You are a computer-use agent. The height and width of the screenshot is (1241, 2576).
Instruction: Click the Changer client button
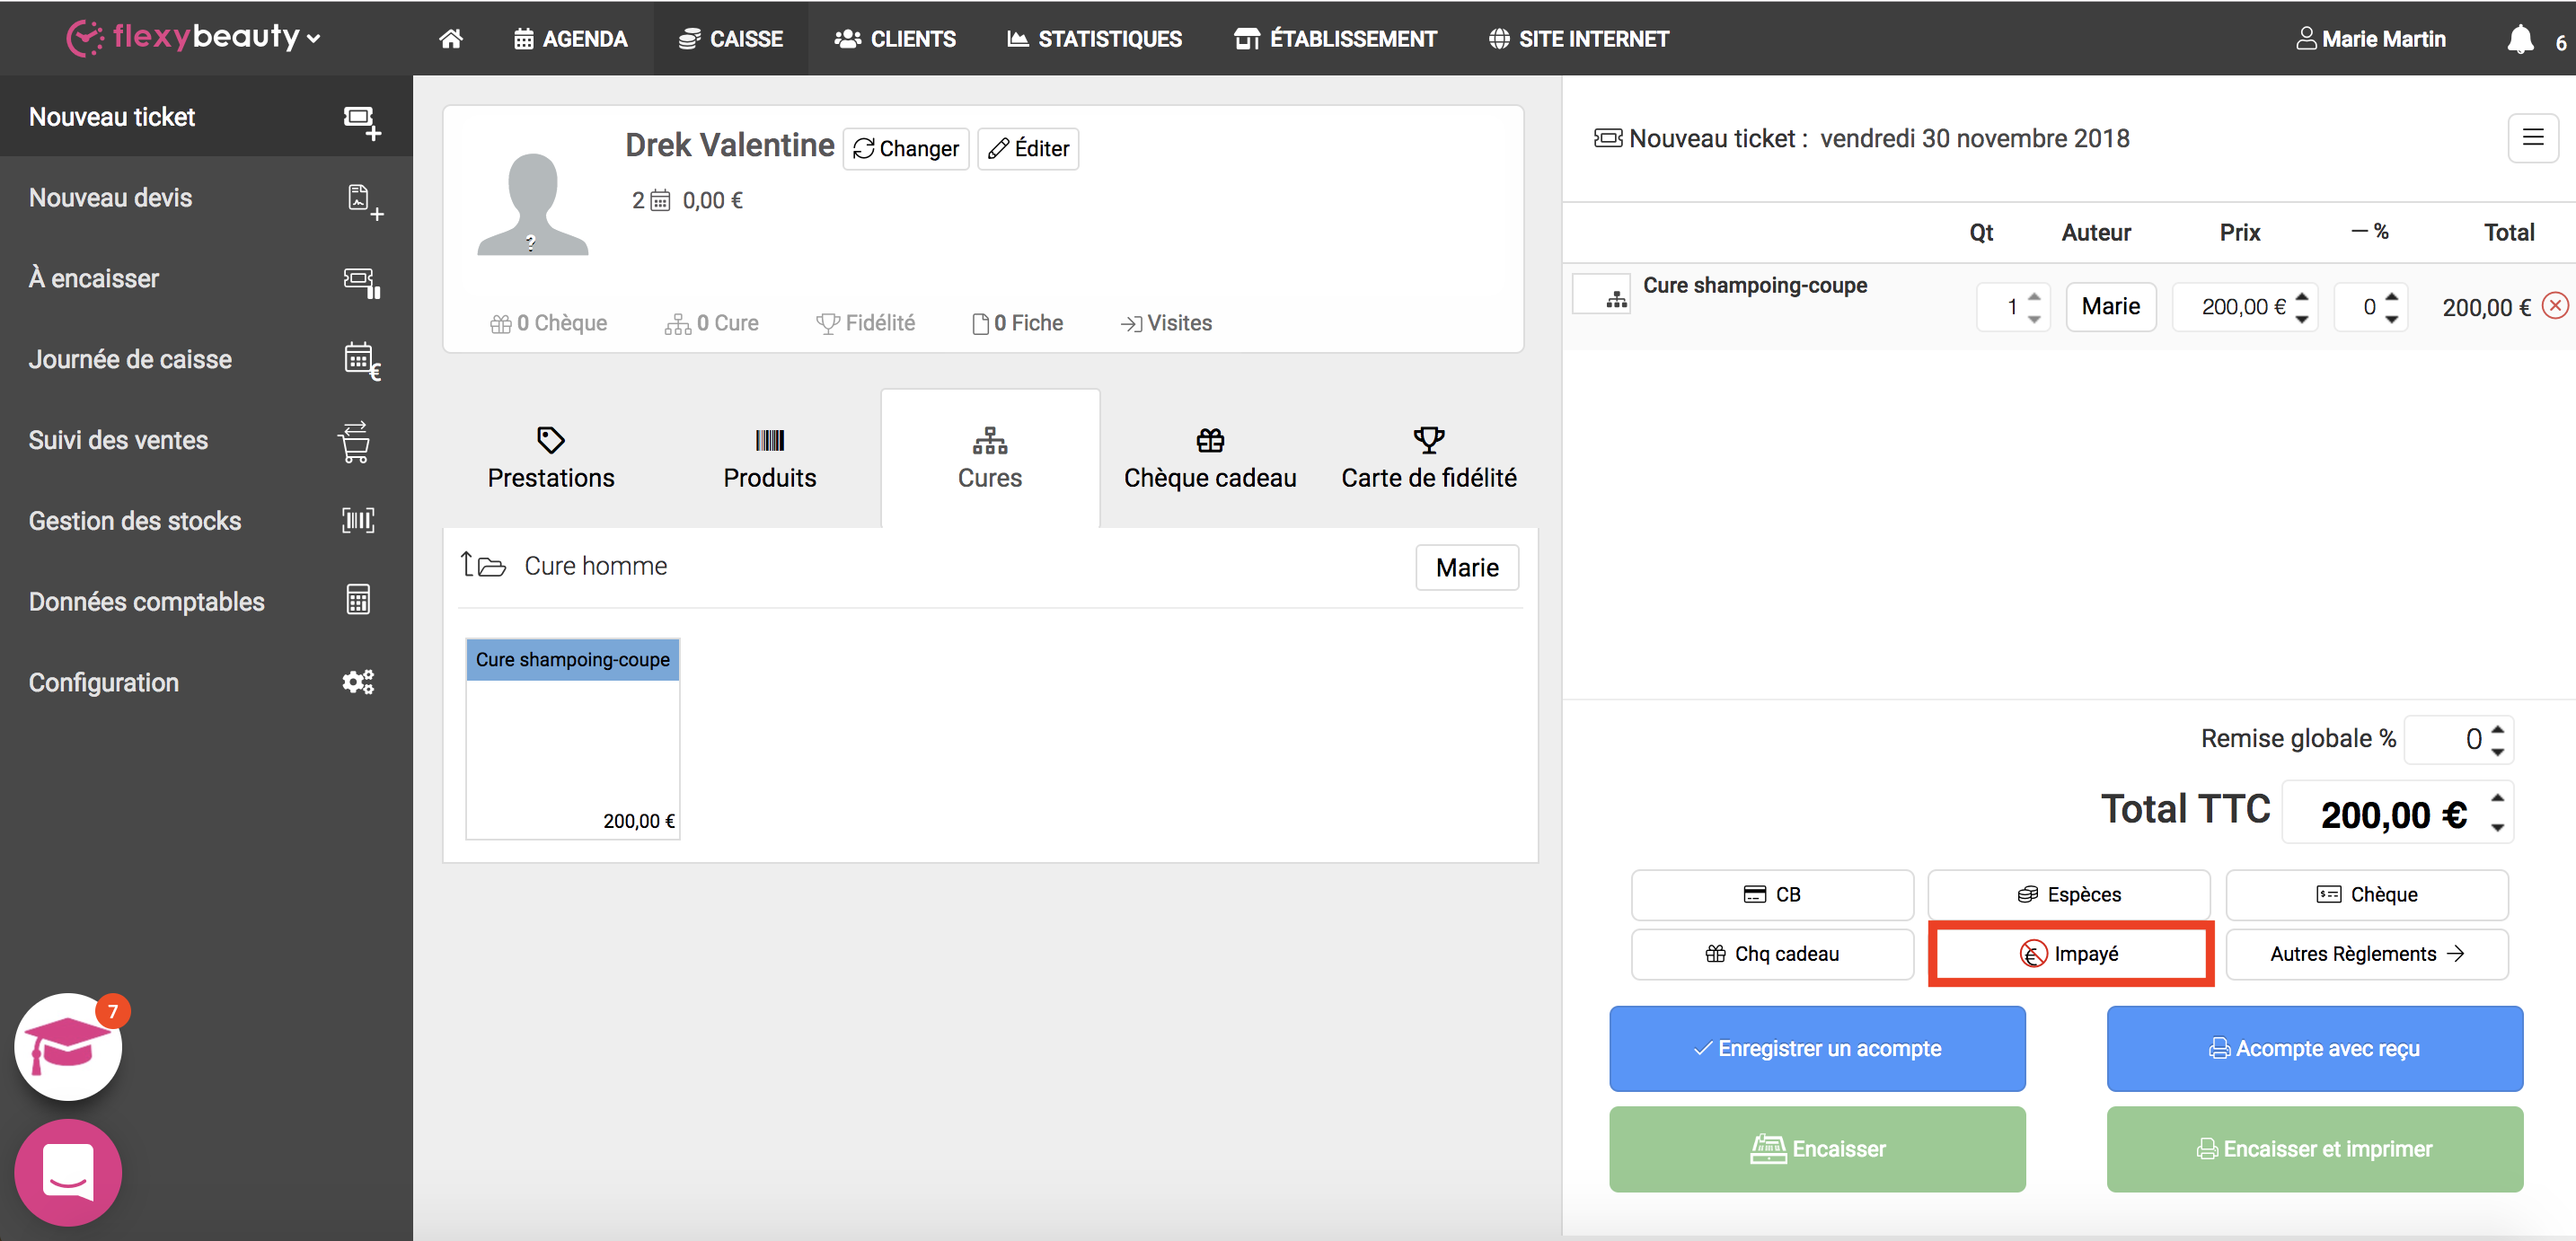[906, 149]
